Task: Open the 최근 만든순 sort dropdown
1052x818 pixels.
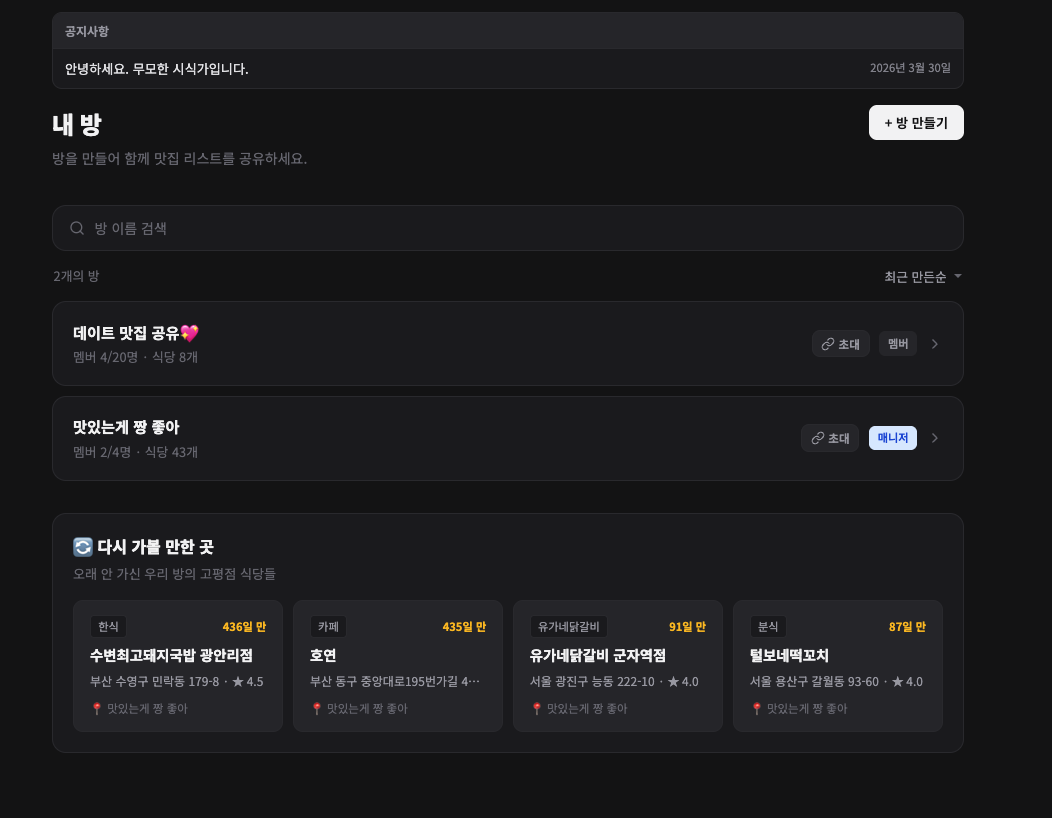Action: coord(923,276)
